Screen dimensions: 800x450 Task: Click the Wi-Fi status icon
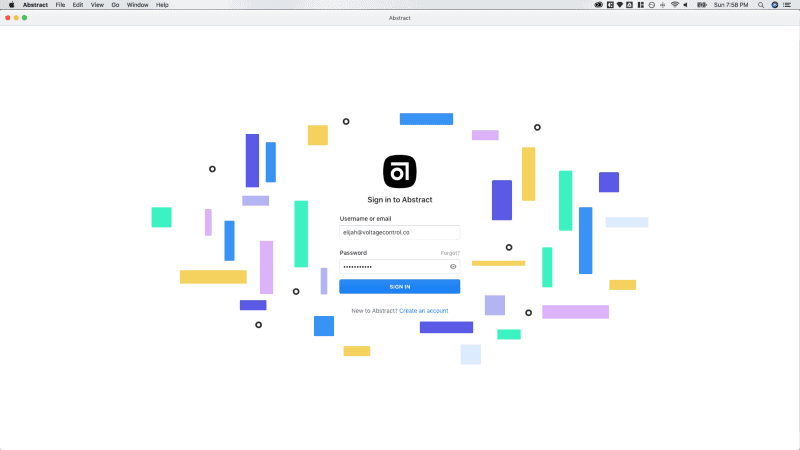[675, 5]
